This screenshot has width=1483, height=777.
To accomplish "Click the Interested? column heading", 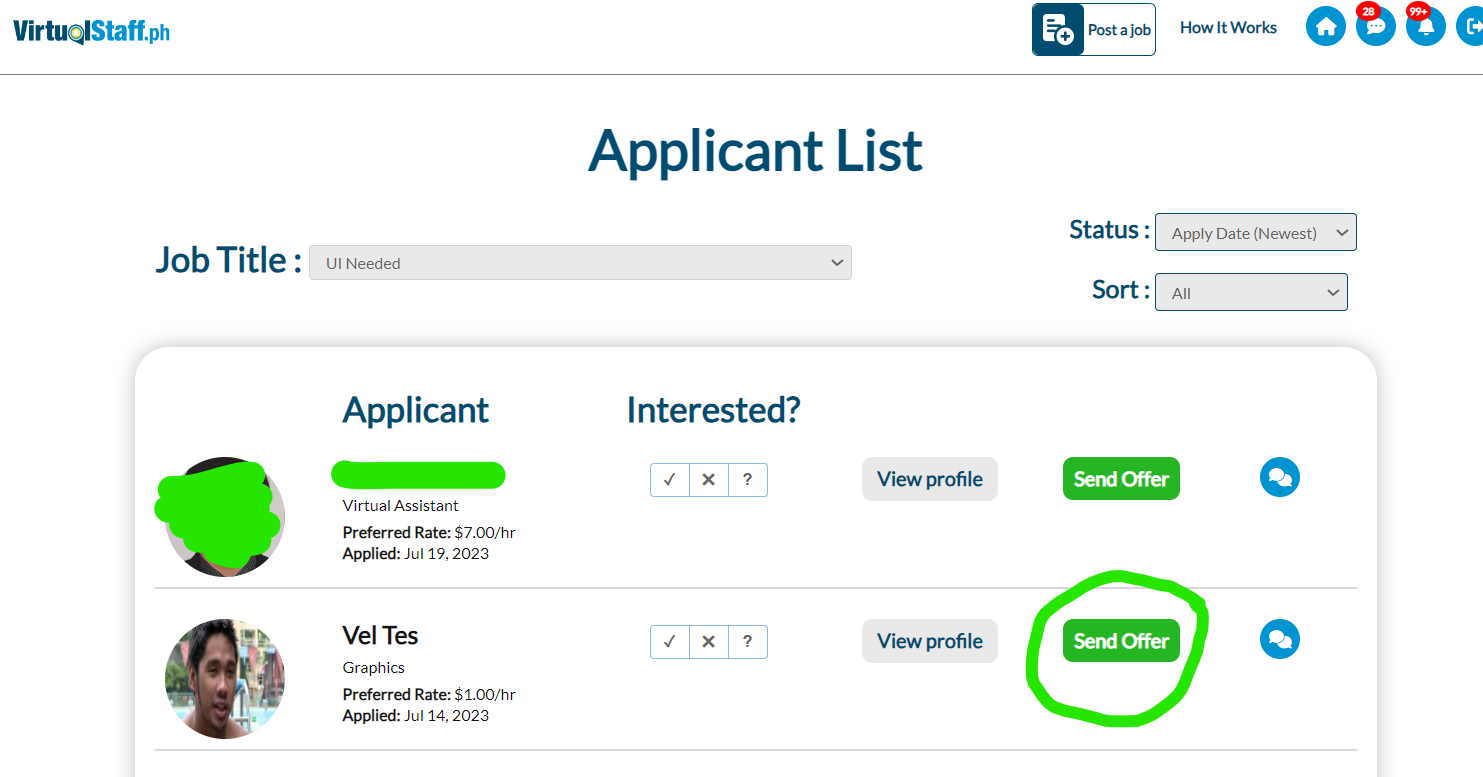I will 714,410.
